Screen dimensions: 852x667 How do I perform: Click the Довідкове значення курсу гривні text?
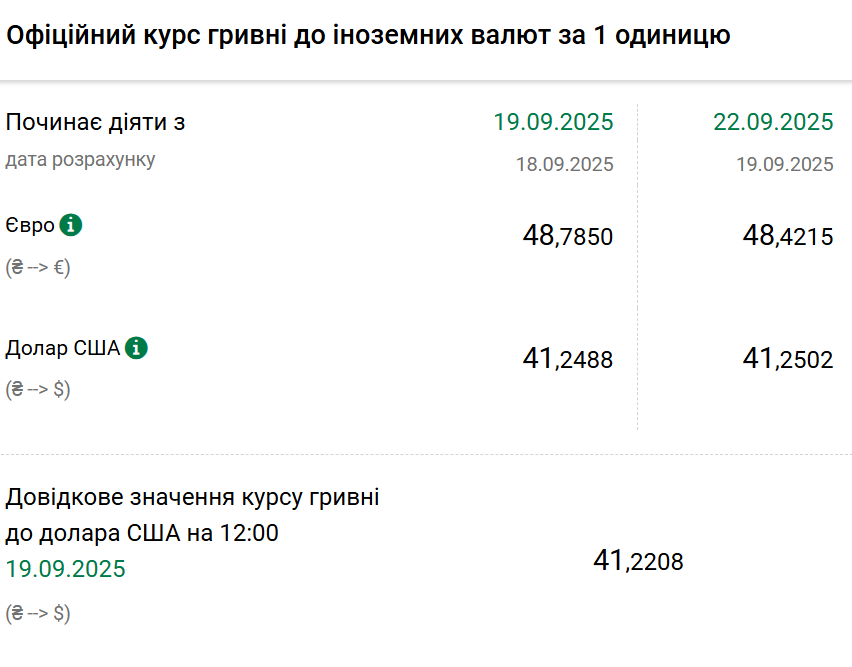tap(192, 498)
